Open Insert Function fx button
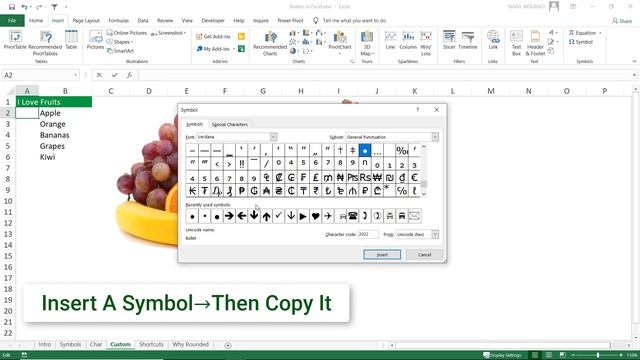Image resolution: width=640 pixels, height=360 pixels. (129, 75)
